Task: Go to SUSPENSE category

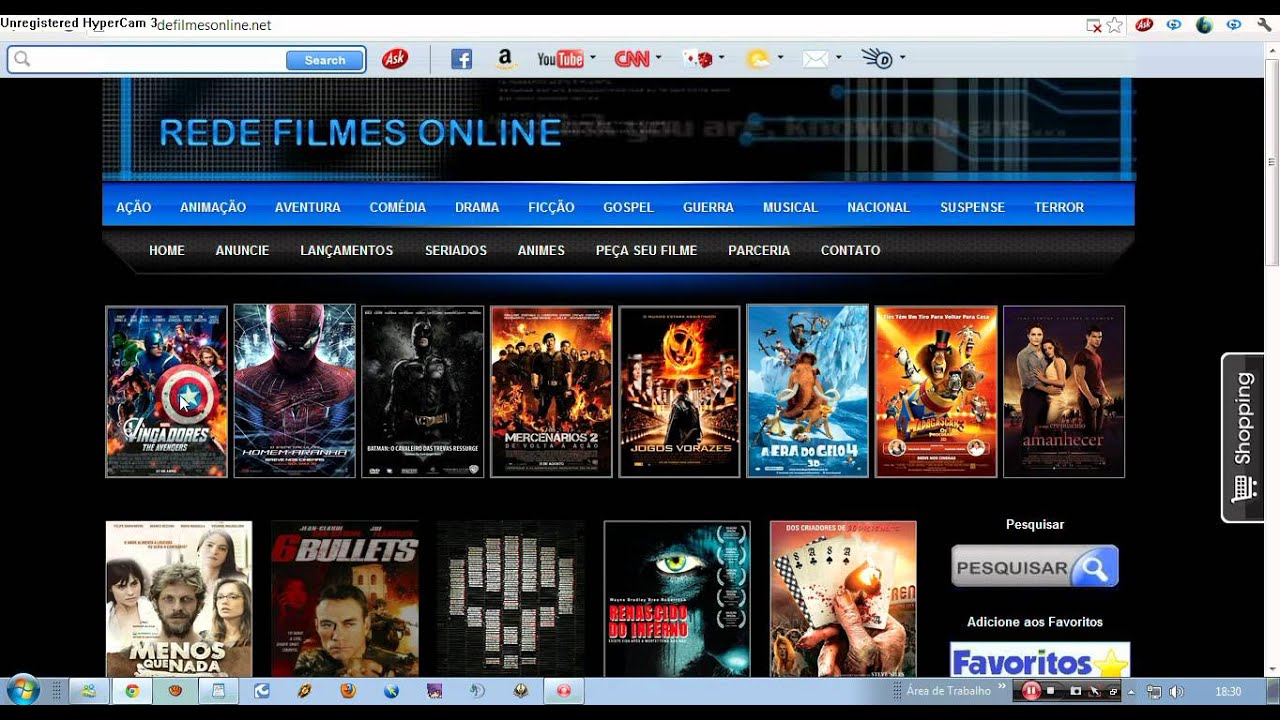Action: pos(972,207)
